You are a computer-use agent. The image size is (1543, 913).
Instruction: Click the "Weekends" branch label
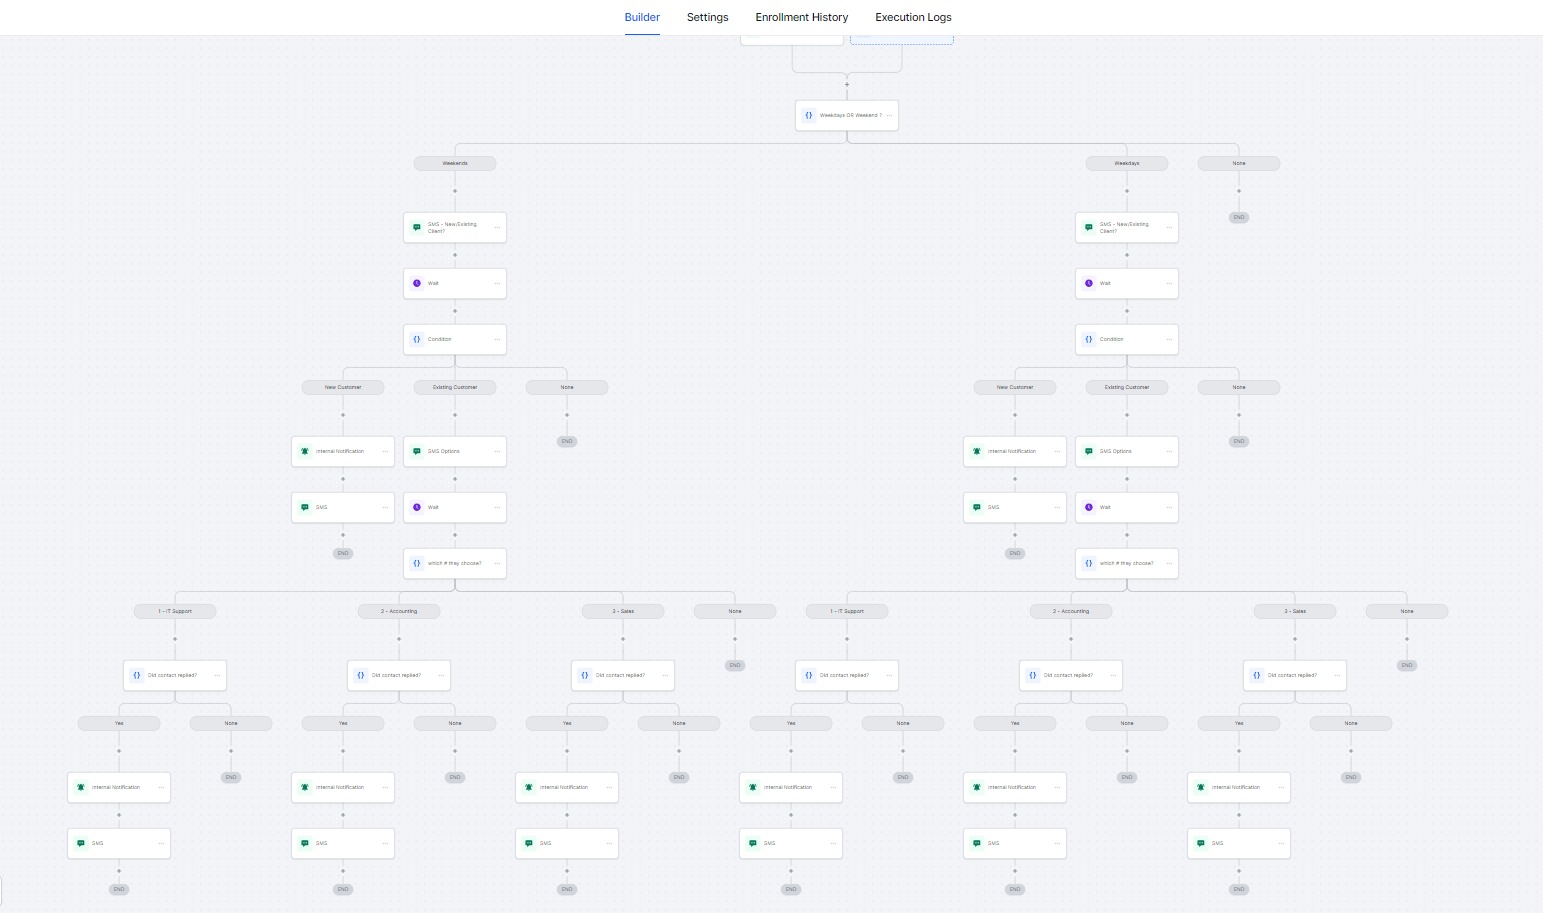pos(455,163)
